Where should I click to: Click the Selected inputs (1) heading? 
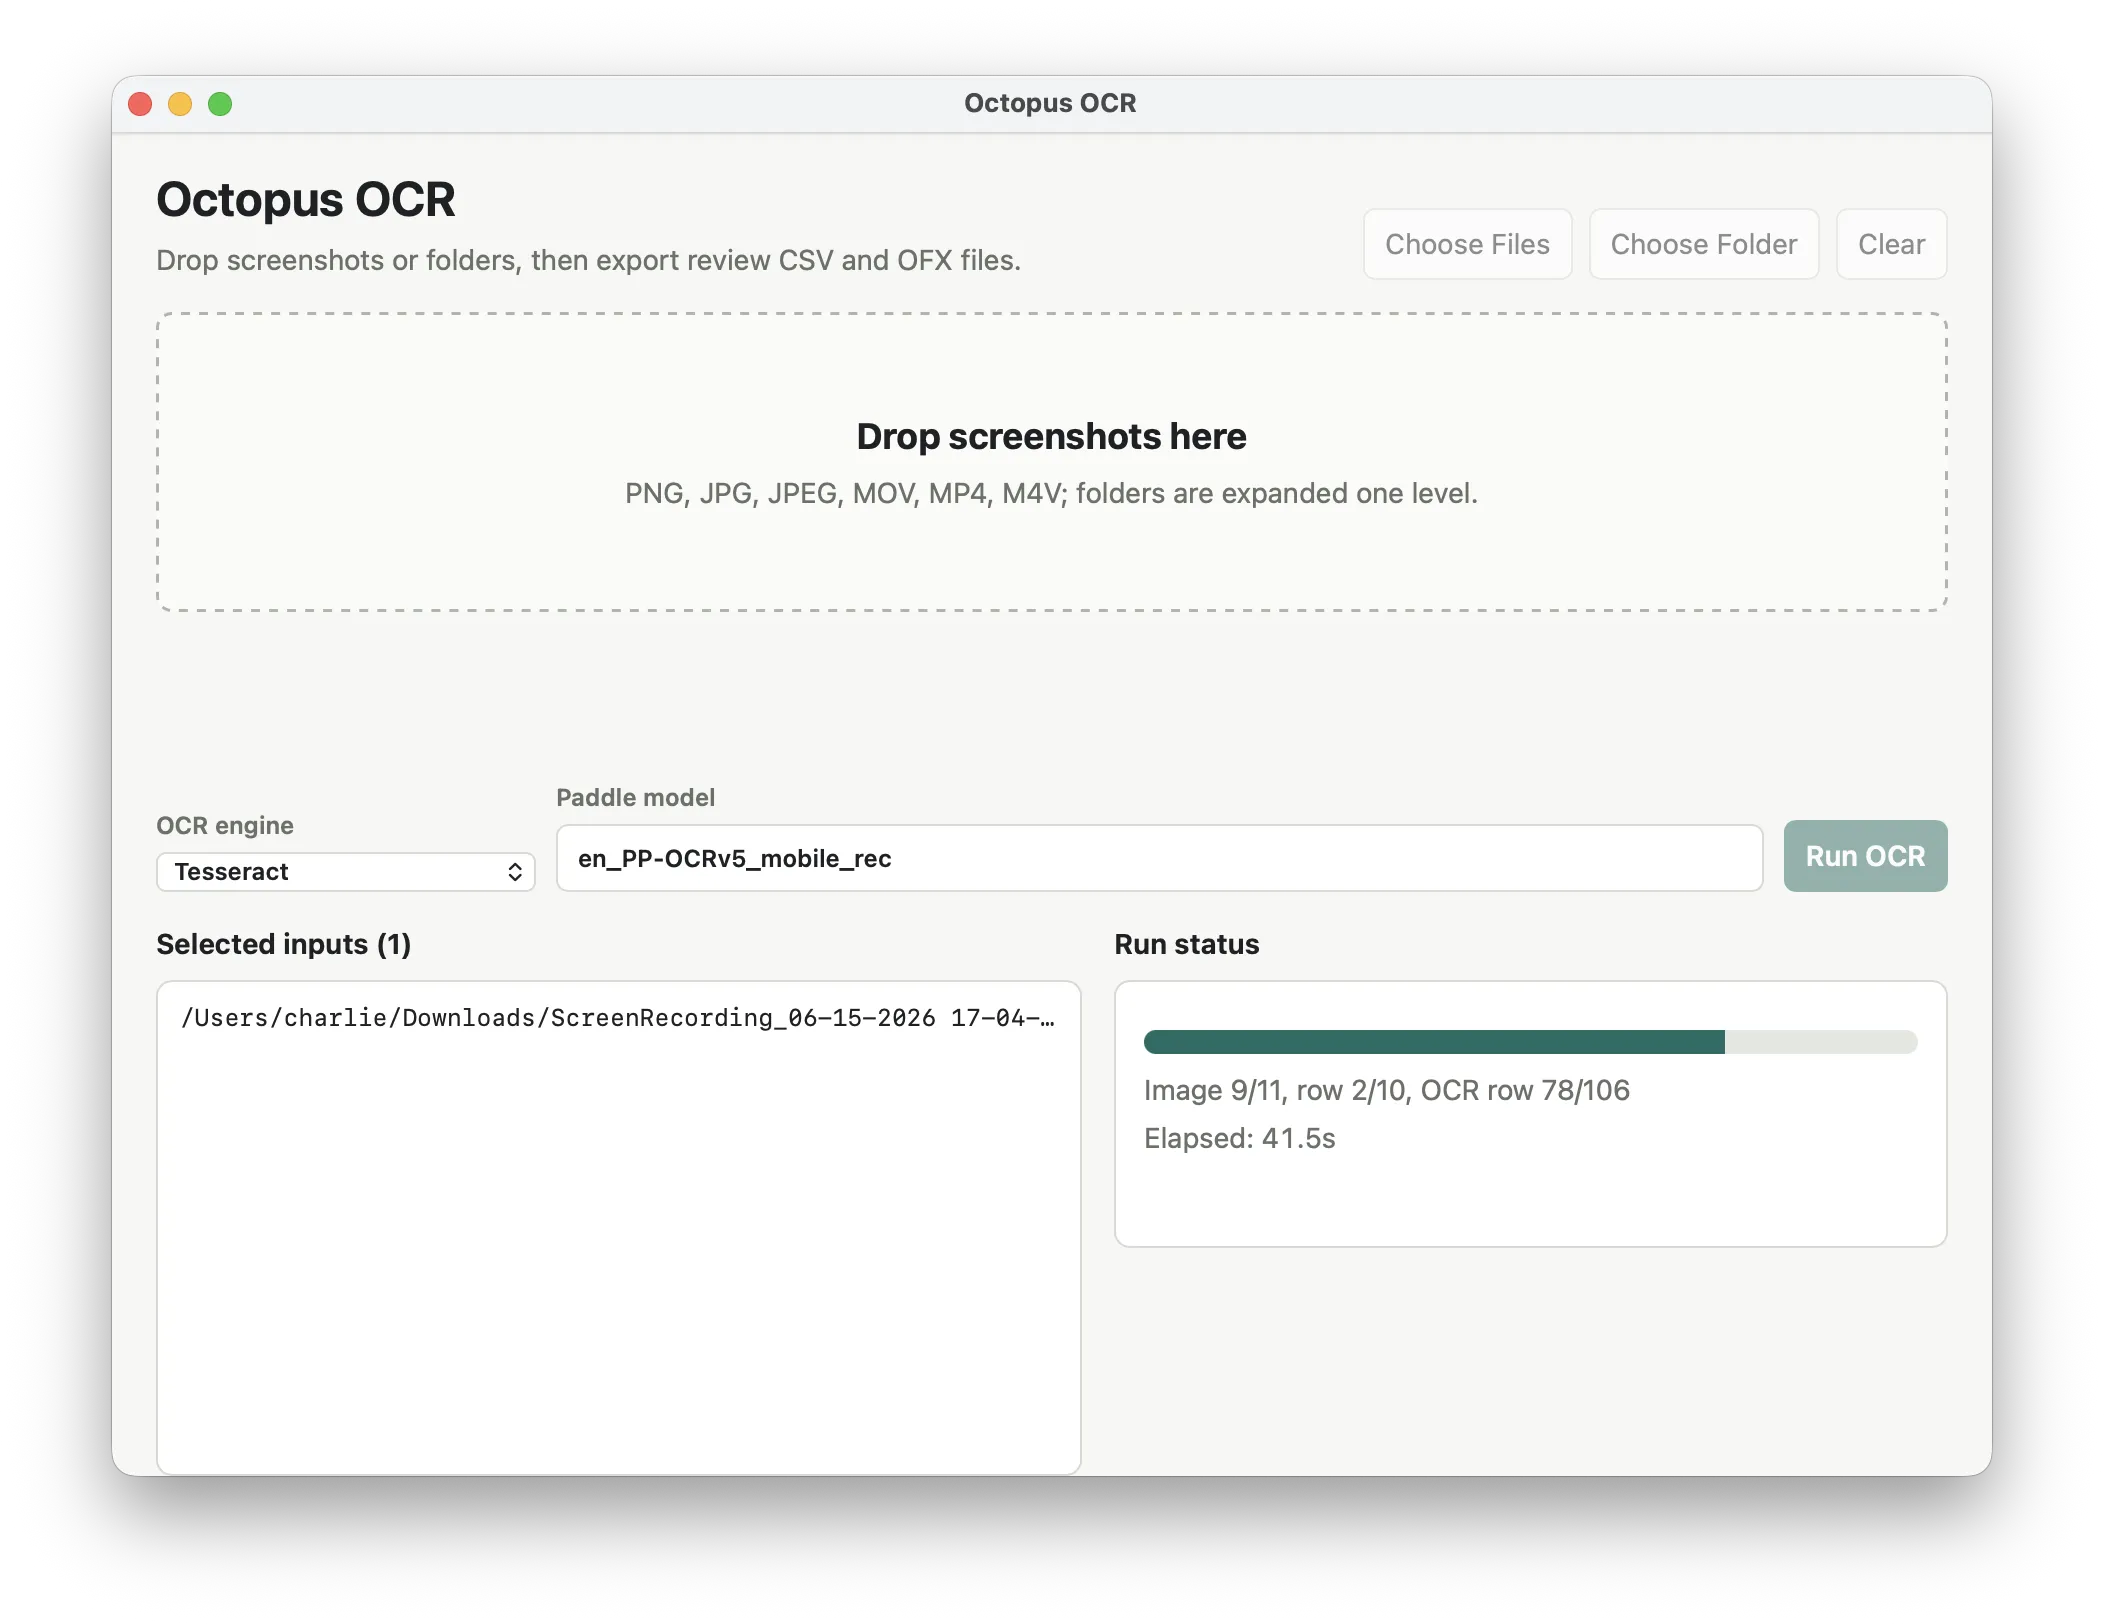pos(284,944)
